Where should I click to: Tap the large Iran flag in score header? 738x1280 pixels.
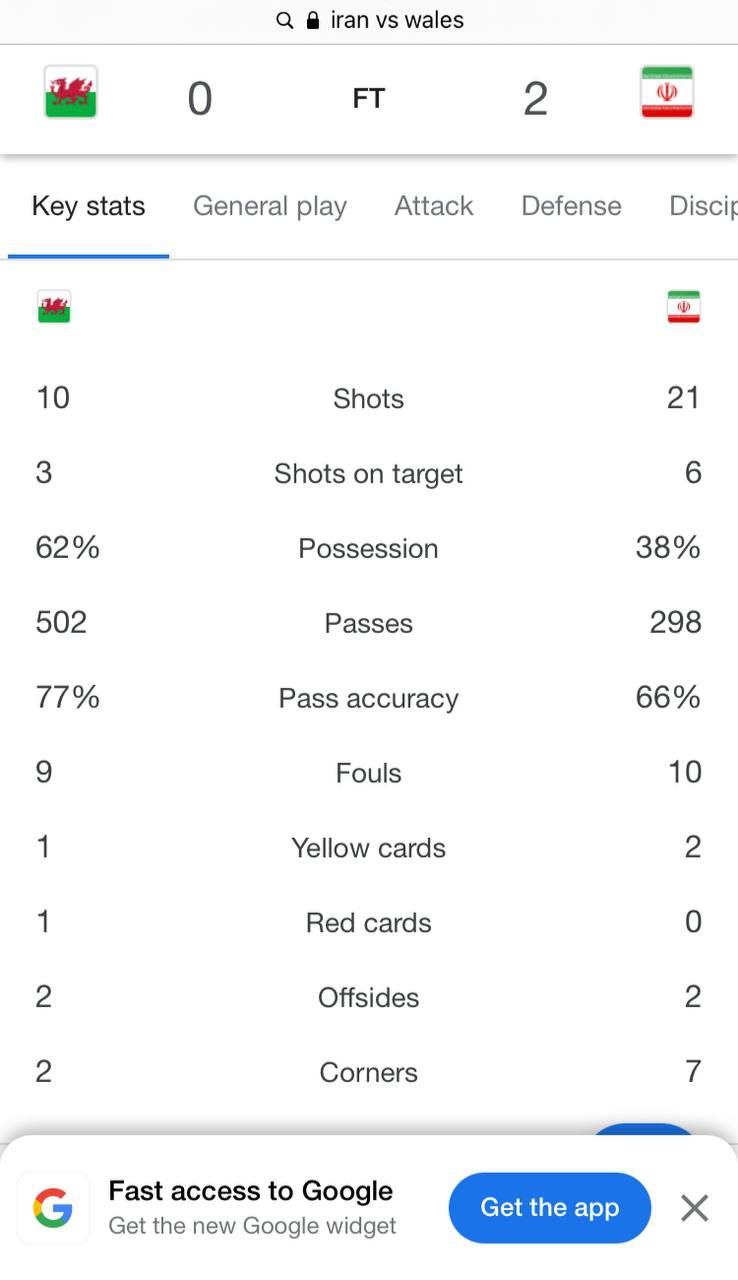coord(667,92)
